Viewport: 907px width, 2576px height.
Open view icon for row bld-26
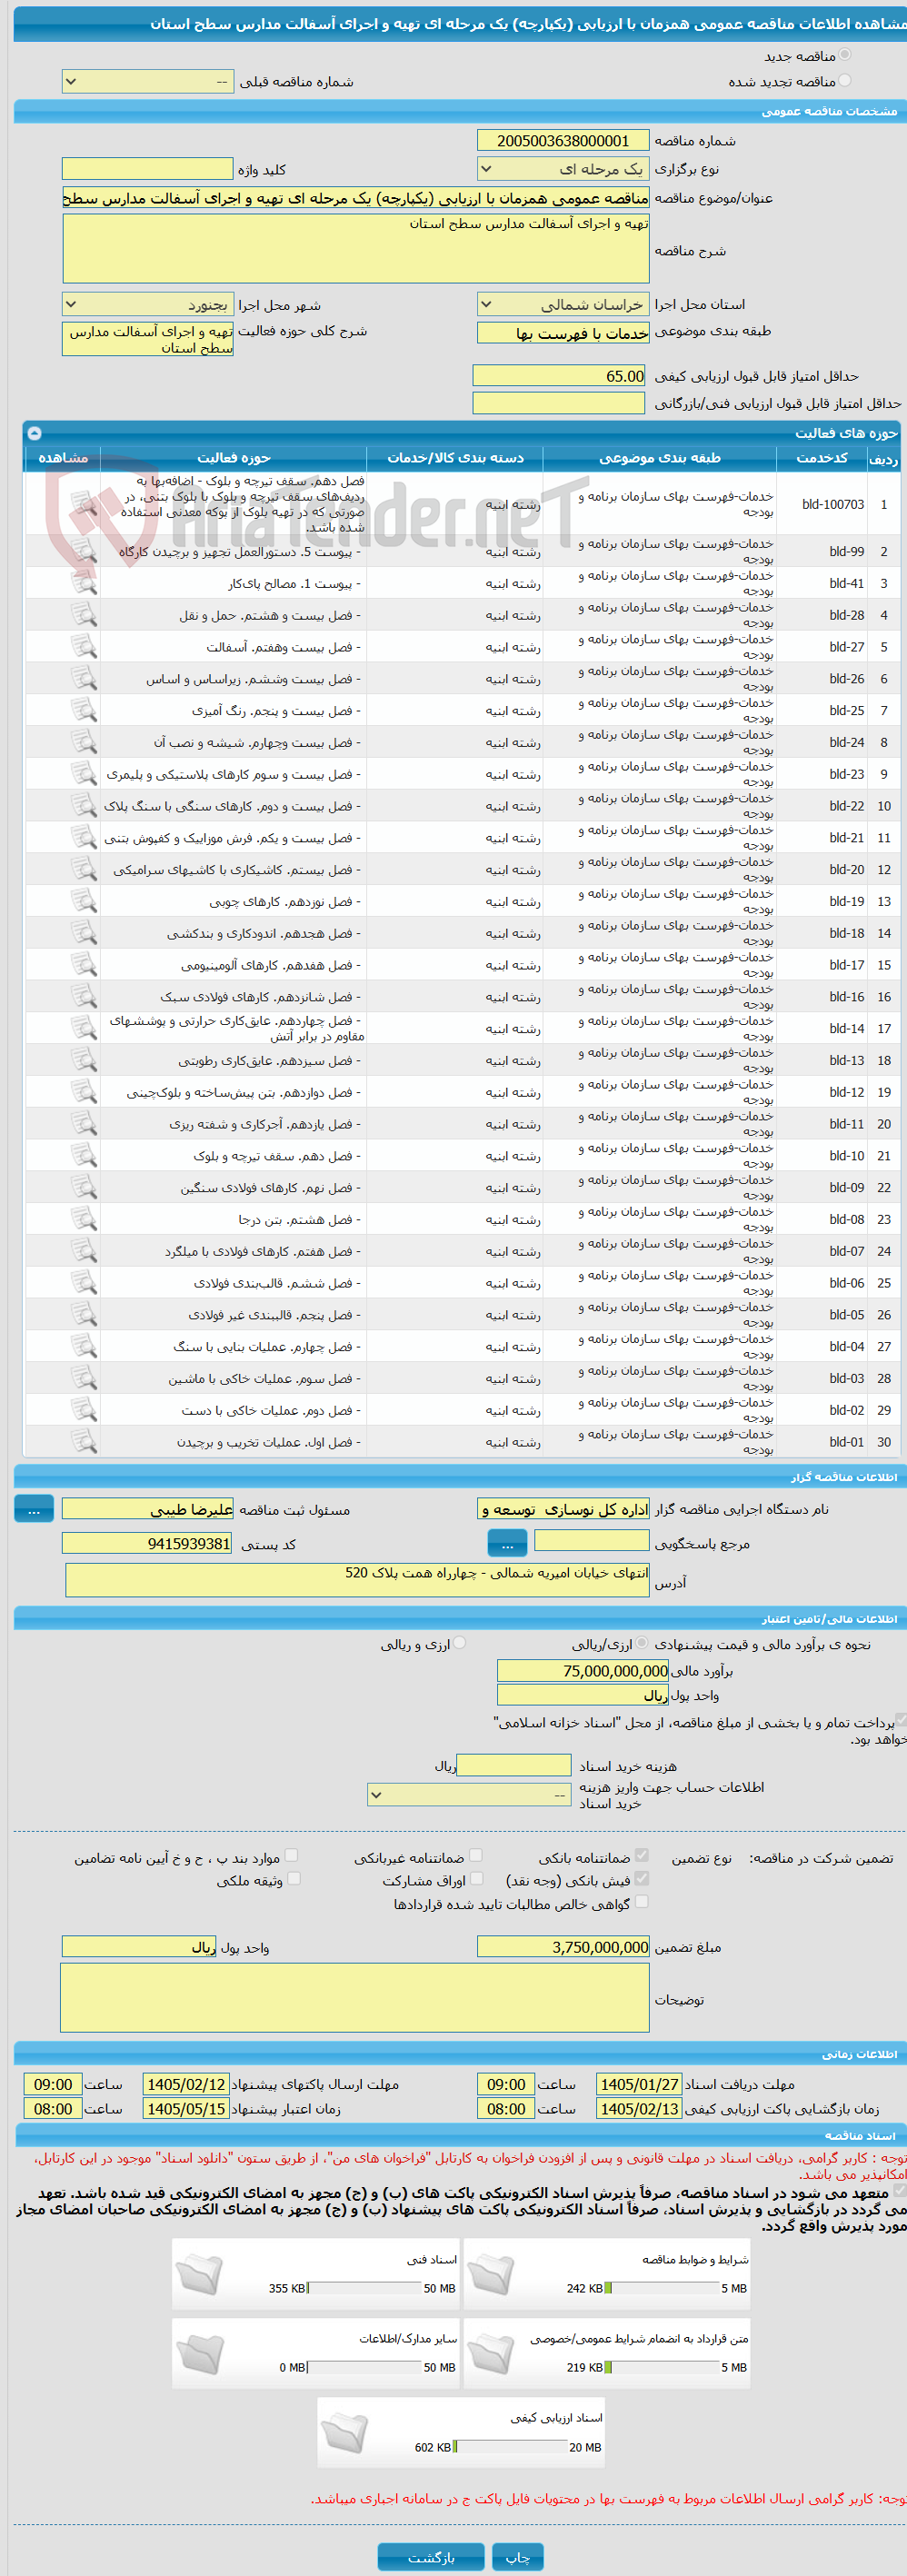point(84,679)
